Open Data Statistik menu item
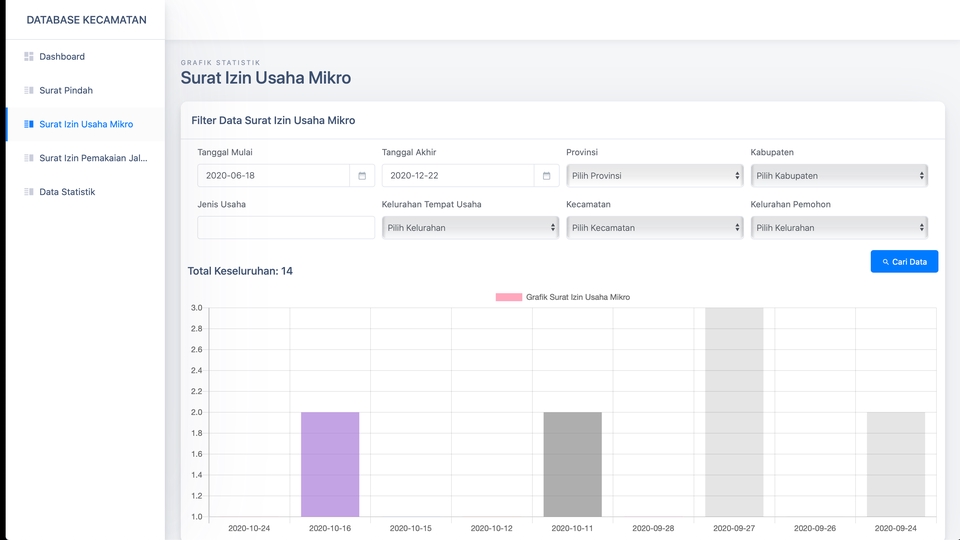Image resolution: width=960 pixels, height=540 pixels. point(67,192)
